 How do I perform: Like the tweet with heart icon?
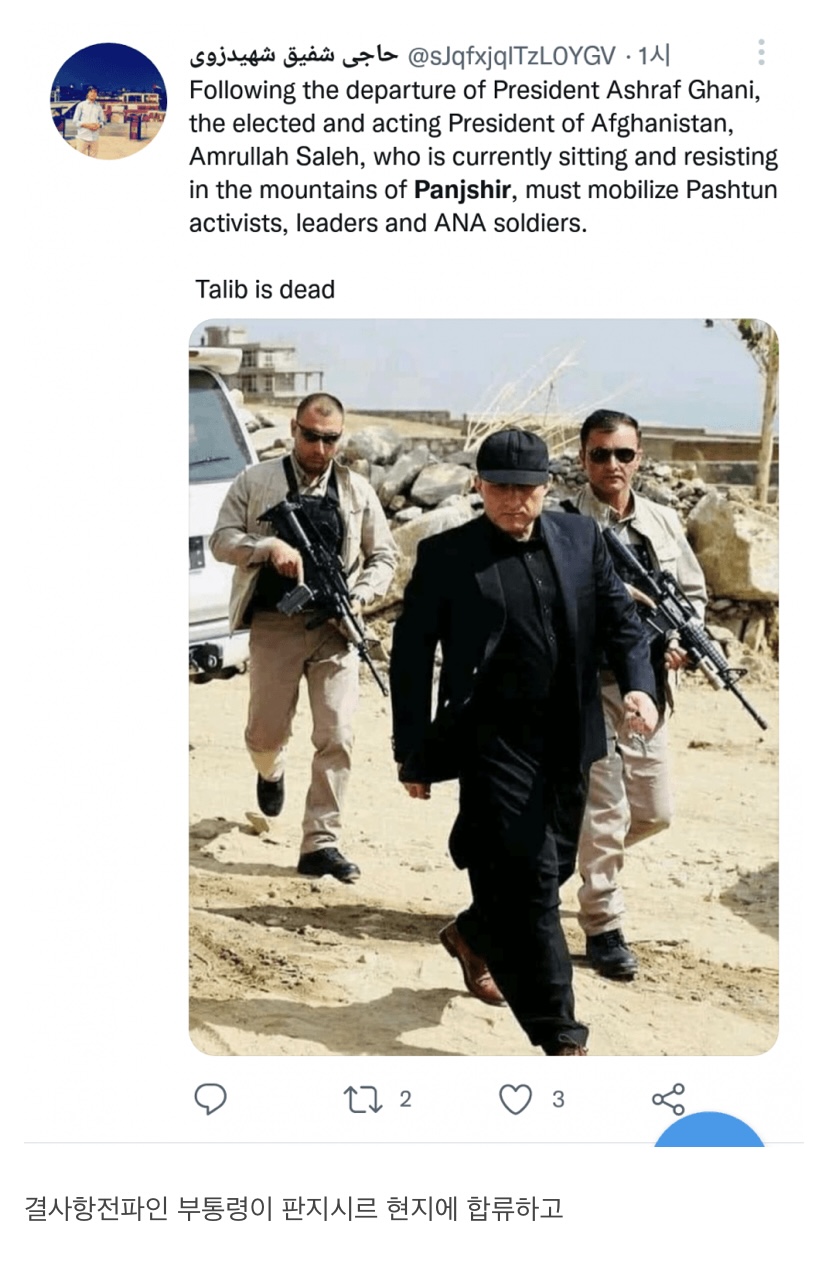[515, 1100]
